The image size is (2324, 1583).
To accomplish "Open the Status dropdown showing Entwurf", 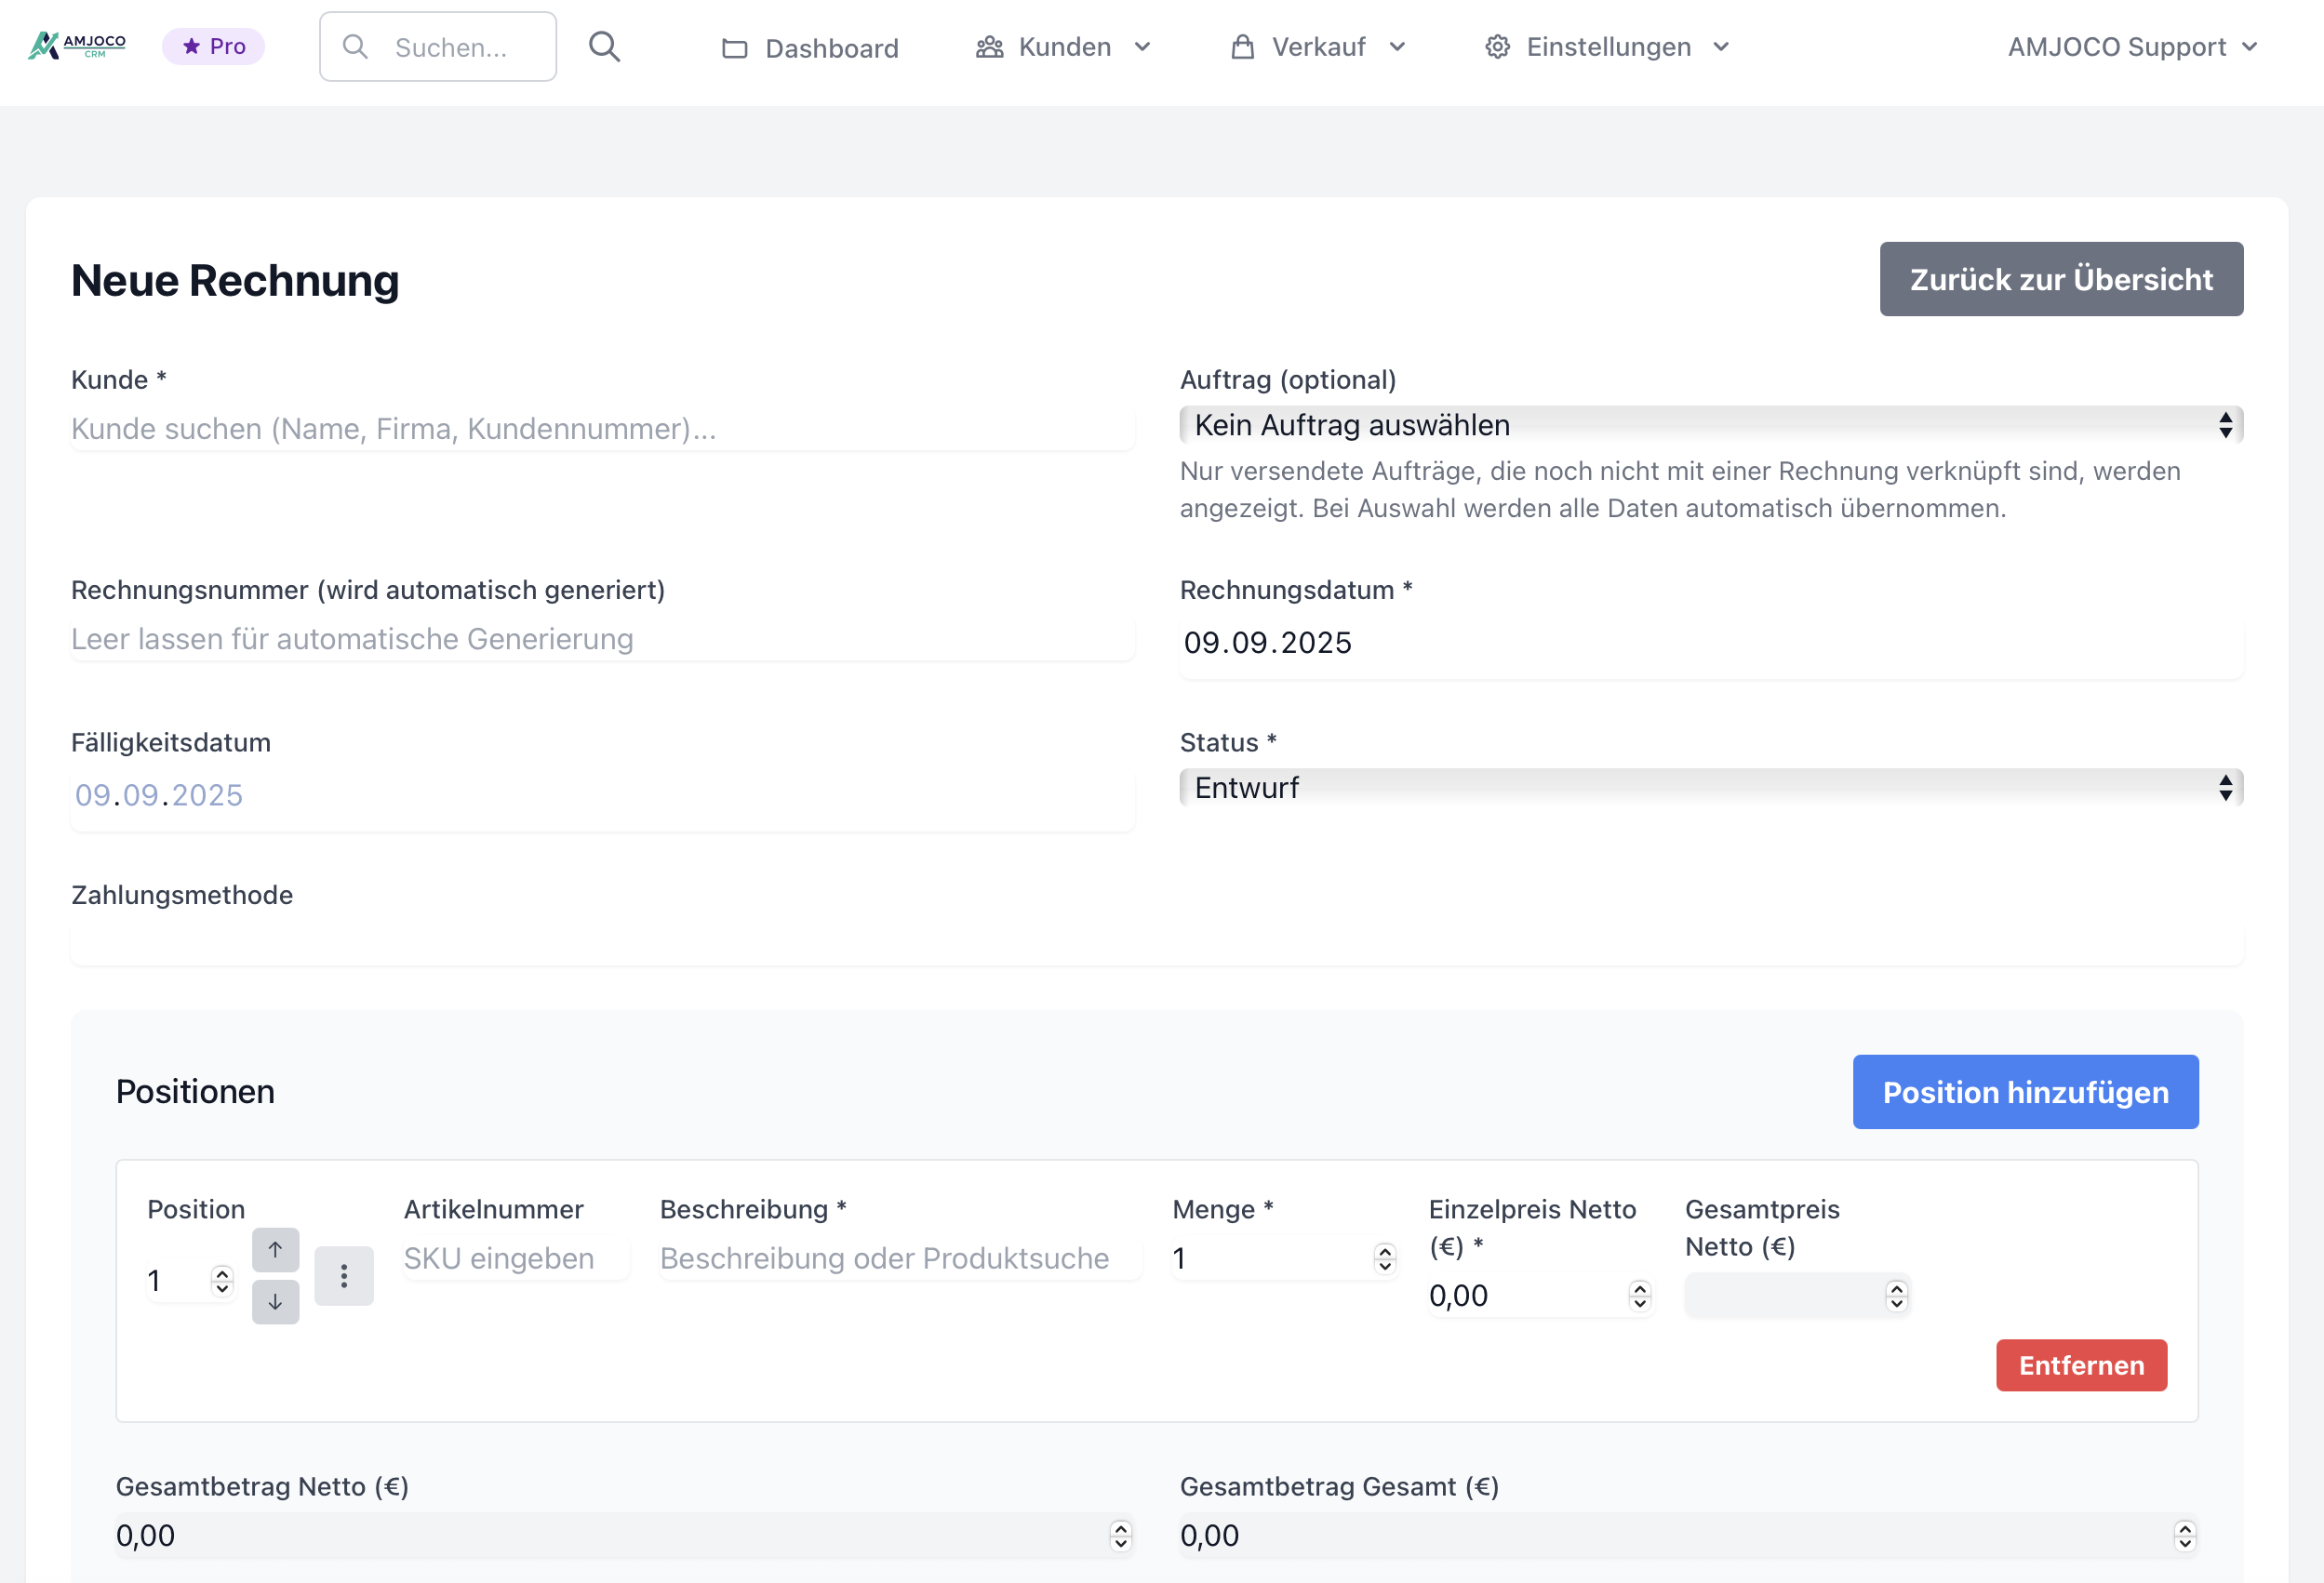I will 1710,788.
